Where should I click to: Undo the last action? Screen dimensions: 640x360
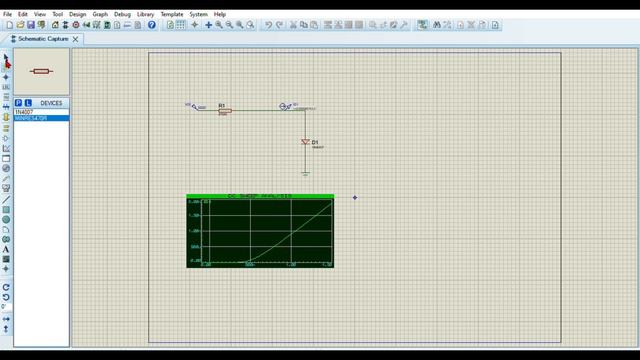point(268,25)
